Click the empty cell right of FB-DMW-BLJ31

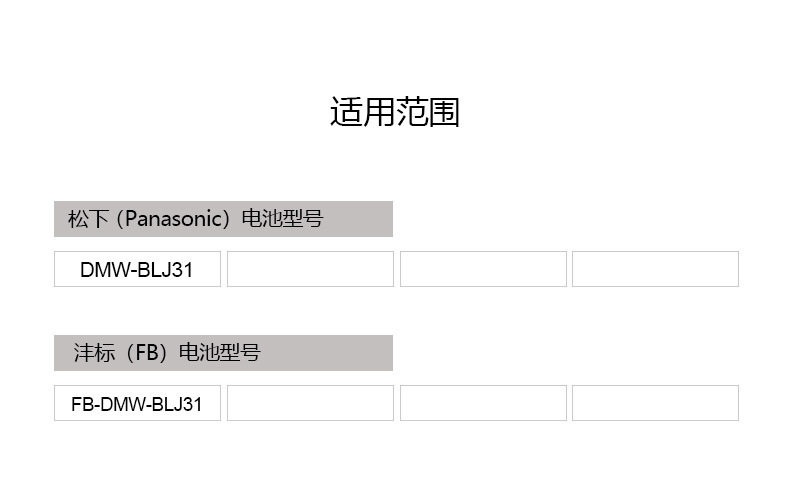(x=310, y=403)
